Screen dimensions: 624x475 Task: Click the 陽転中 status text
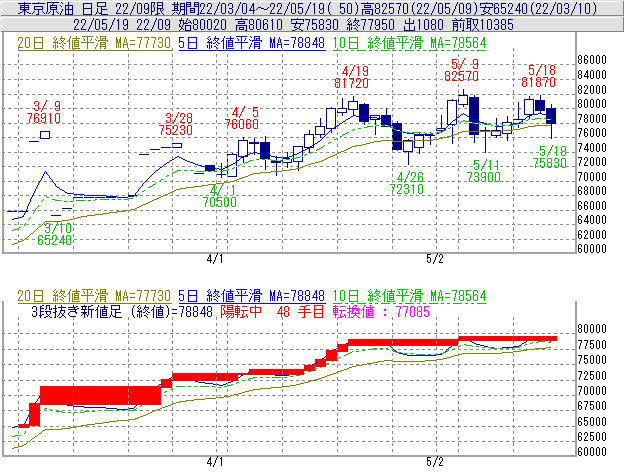coord(242,311)
